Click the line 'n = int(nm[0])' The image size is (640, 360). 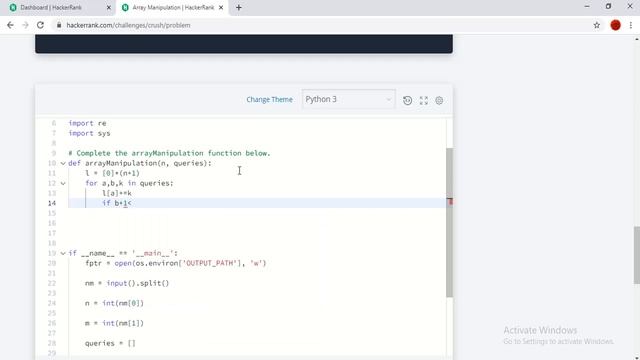(114, 303)
